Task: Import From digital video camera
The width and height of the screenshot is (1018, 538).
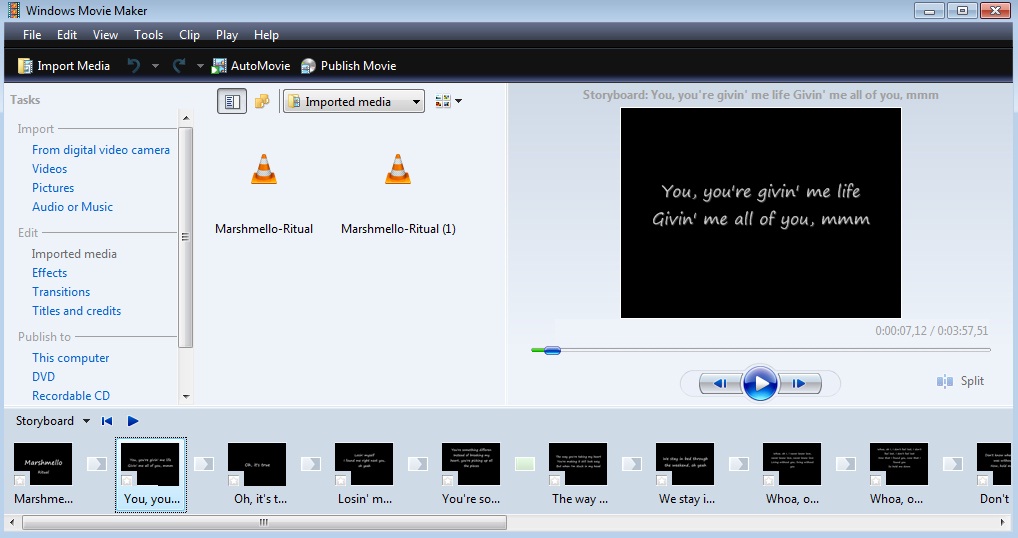Action: 101,150
